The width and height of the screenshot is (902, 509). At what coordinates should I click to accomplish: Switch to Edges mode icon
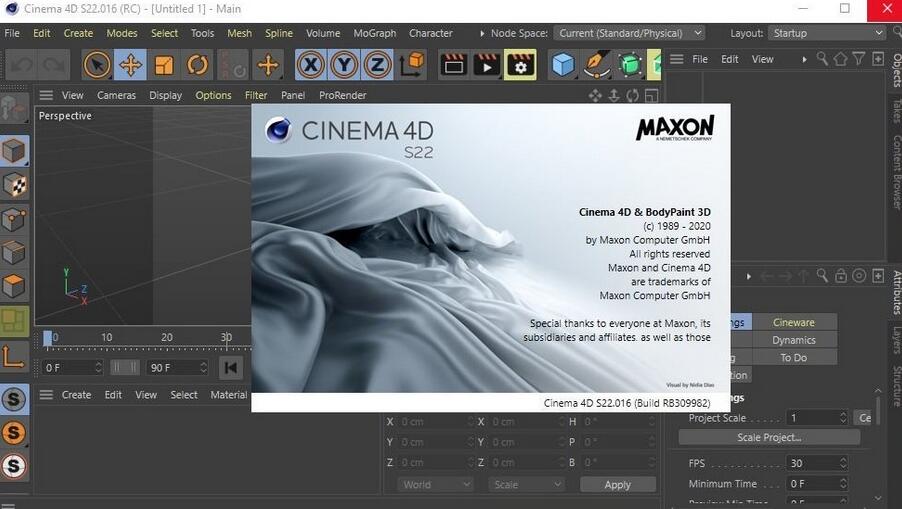tap(14, 252)
